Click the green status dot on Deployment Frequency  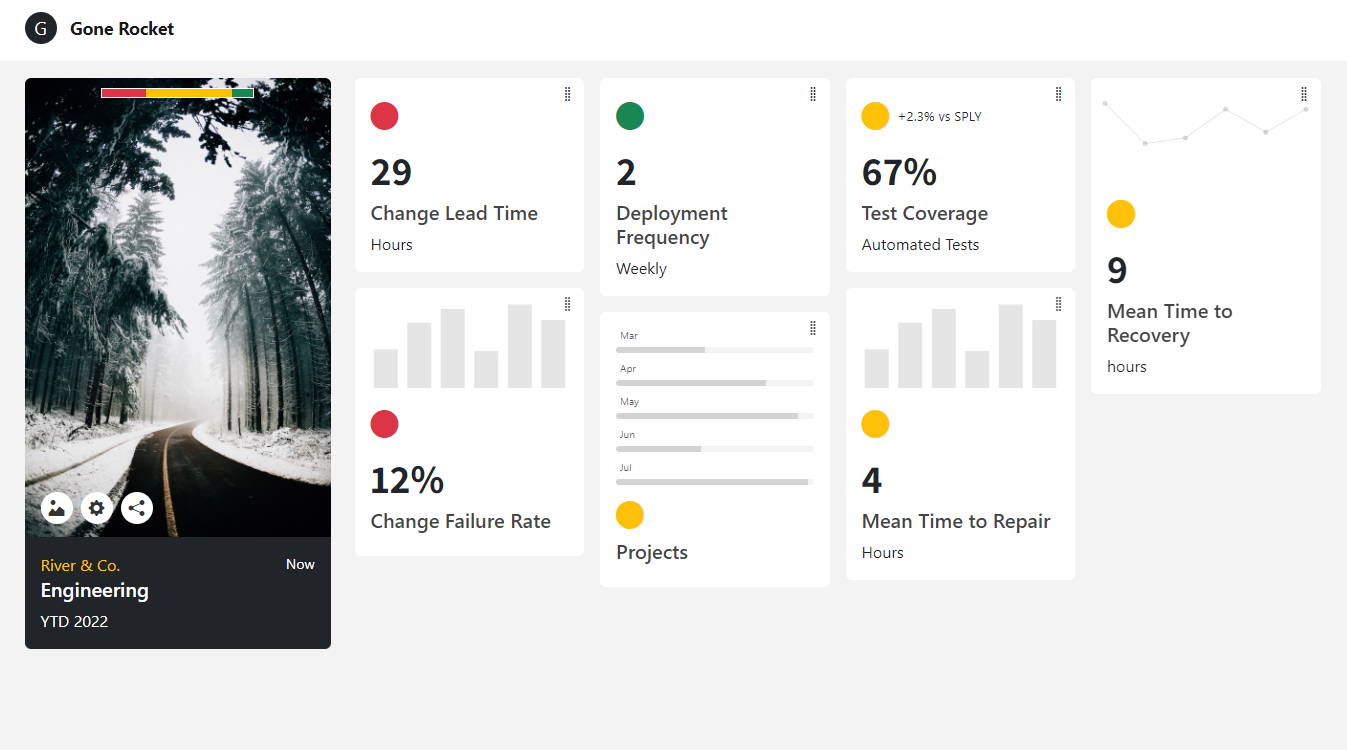(630, 116)
